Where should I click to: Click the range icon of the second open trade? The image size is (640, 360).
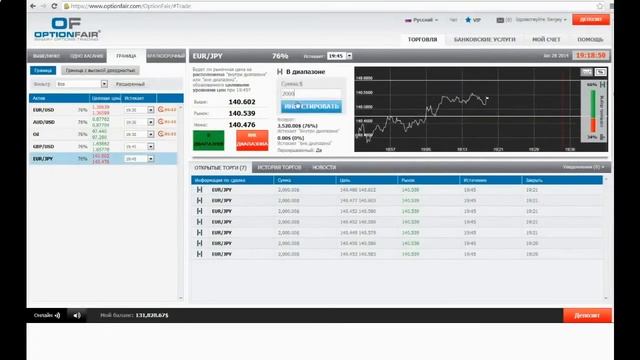(x=200, y=200)
